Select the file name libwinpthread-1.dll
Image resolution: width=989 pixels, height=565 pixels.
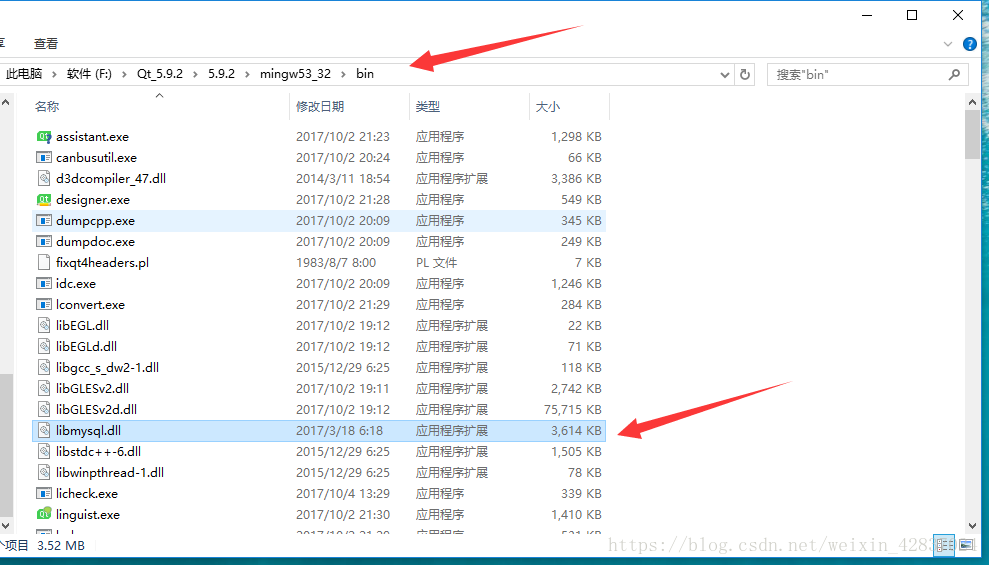coord(110,472)
